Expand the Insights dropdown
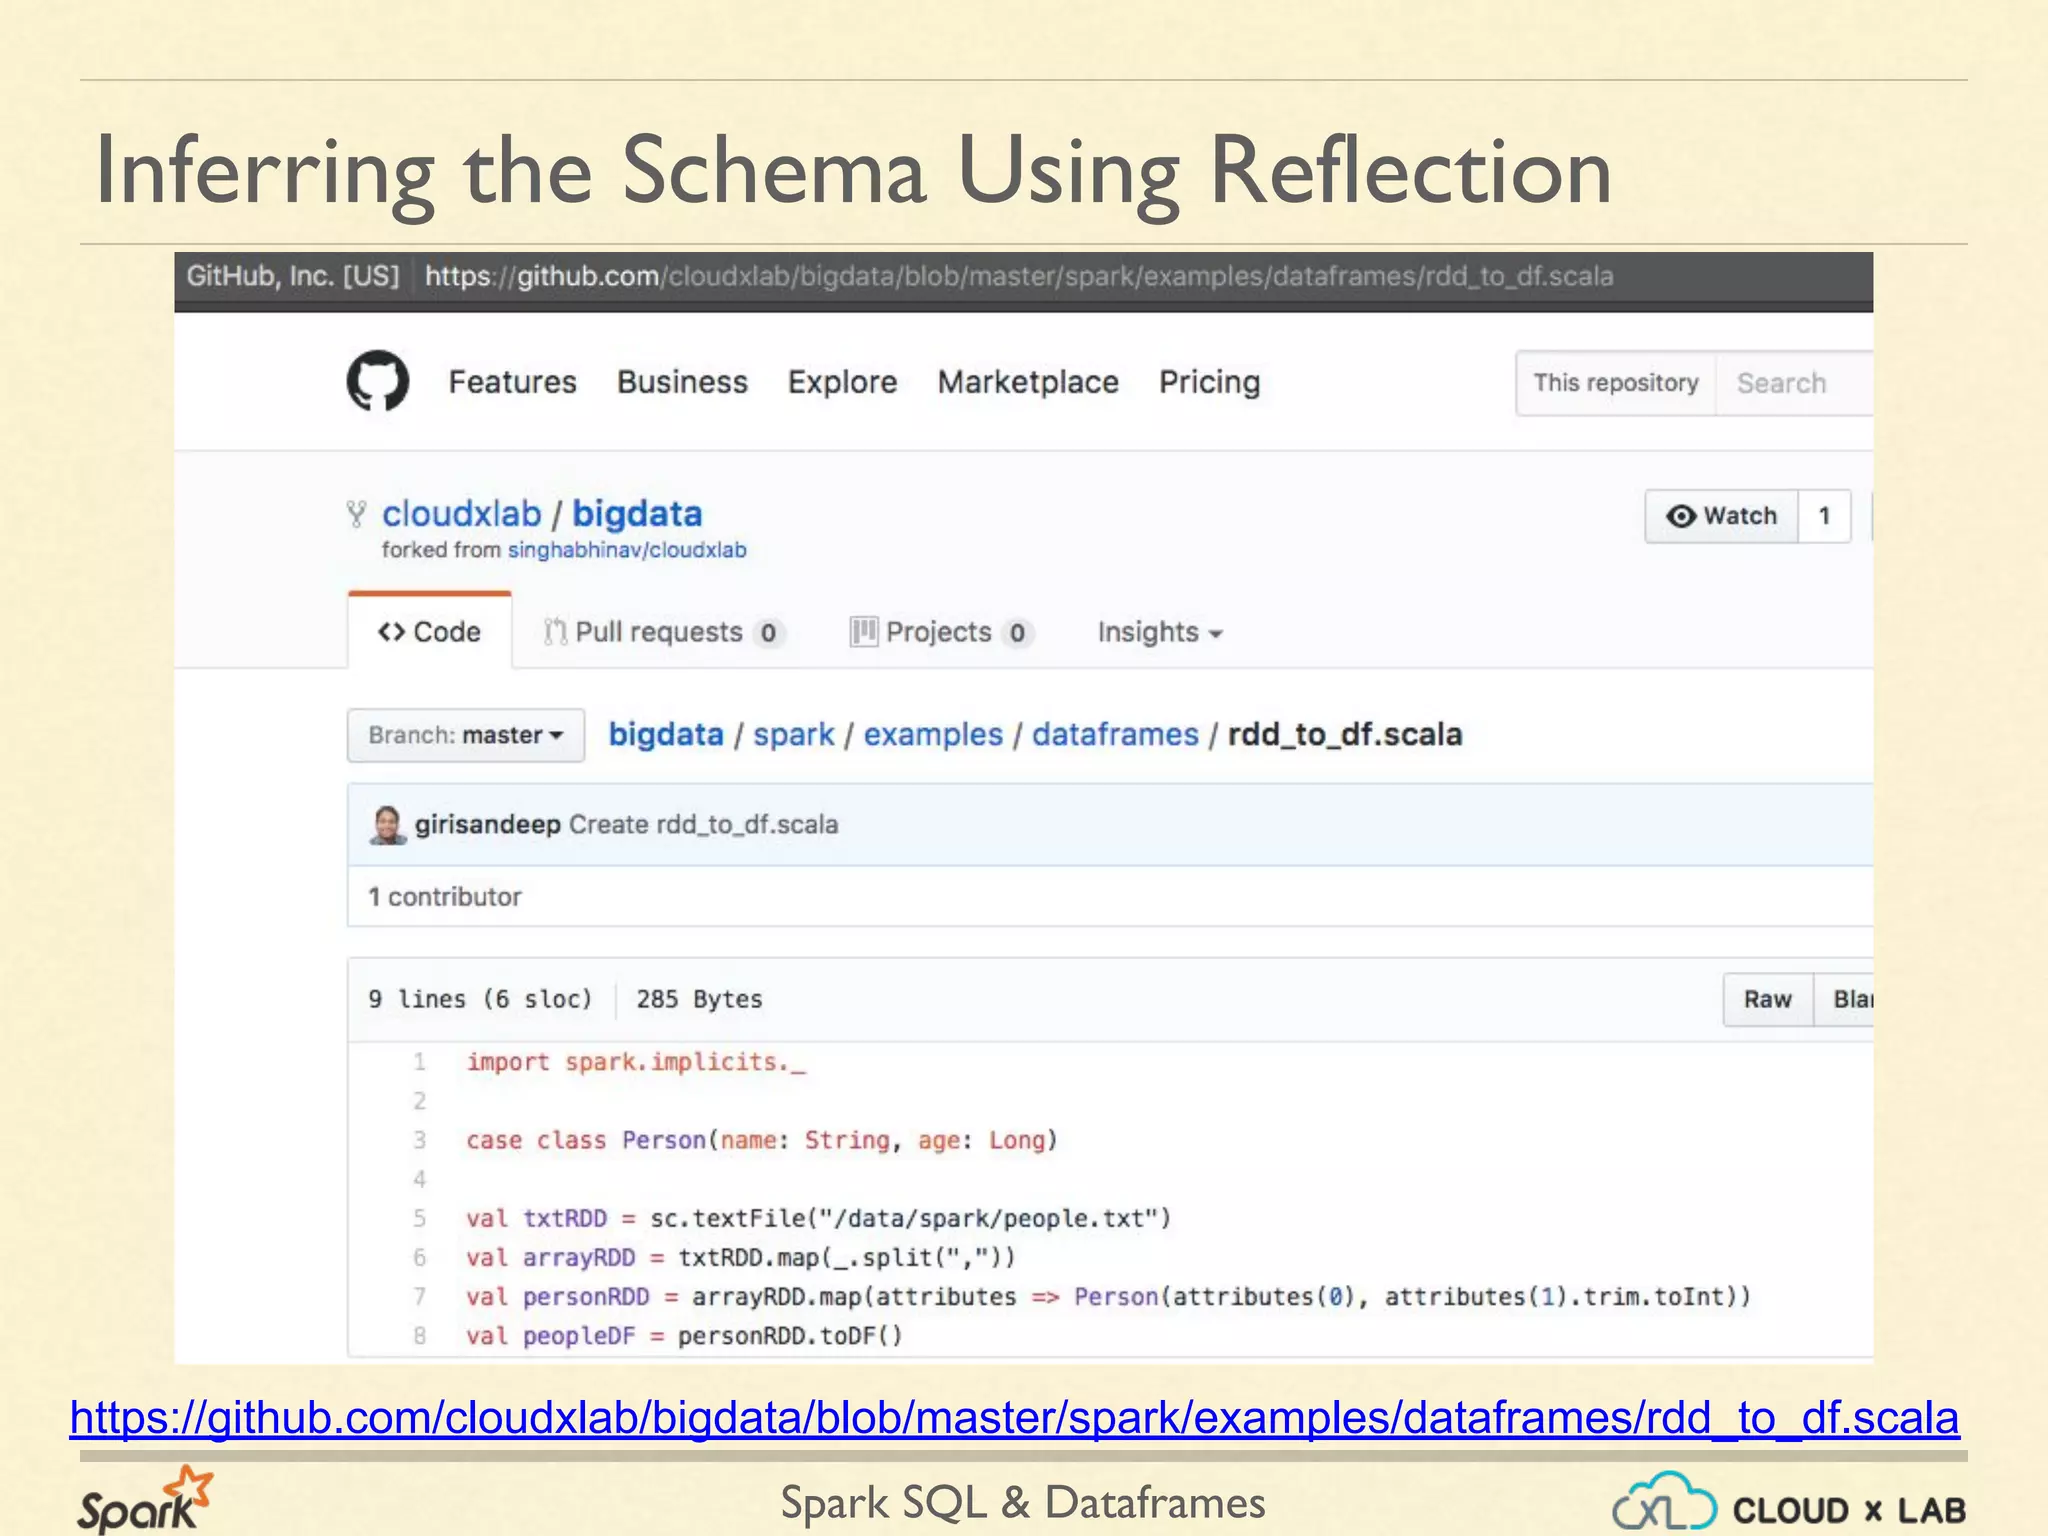 click(x=1159, y=632)
